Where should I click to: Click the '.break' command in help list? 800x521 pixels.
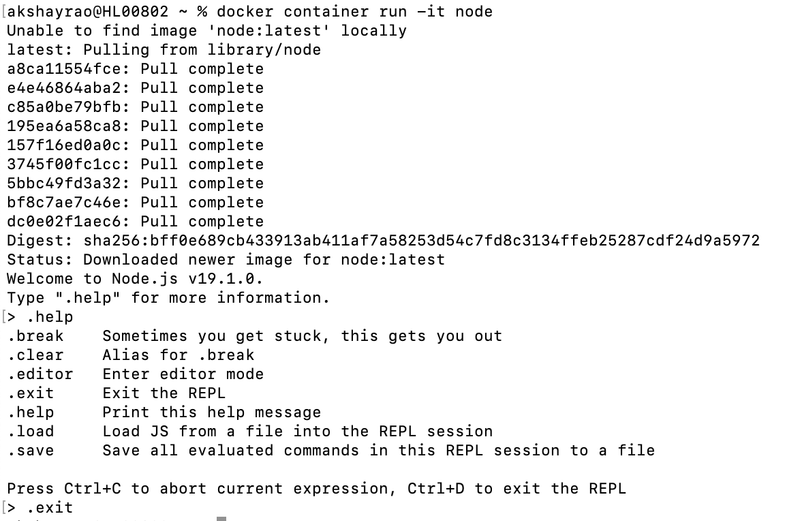(36, 336)
